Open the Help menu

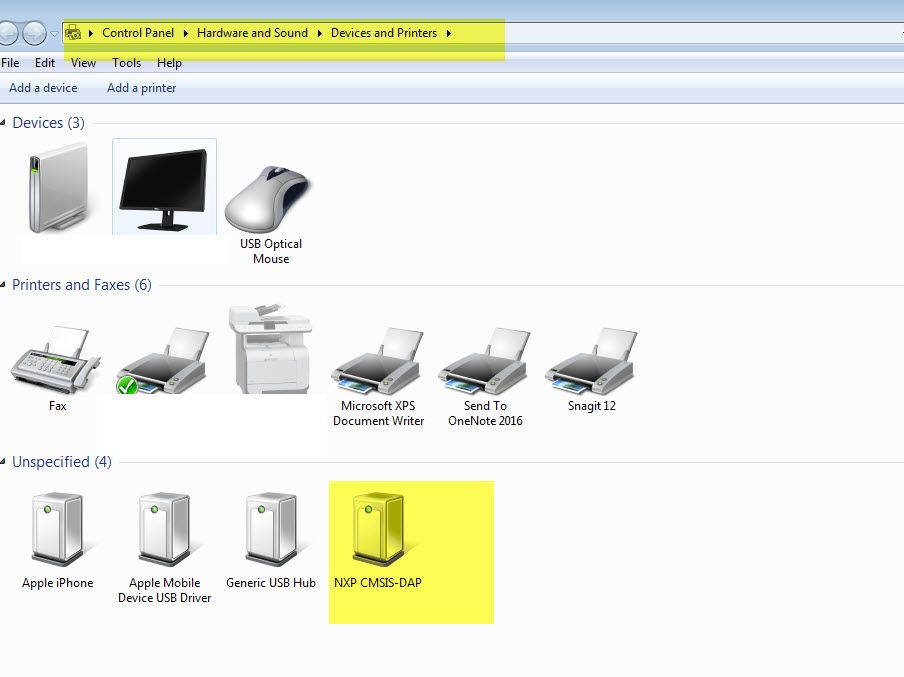point(169,63)
